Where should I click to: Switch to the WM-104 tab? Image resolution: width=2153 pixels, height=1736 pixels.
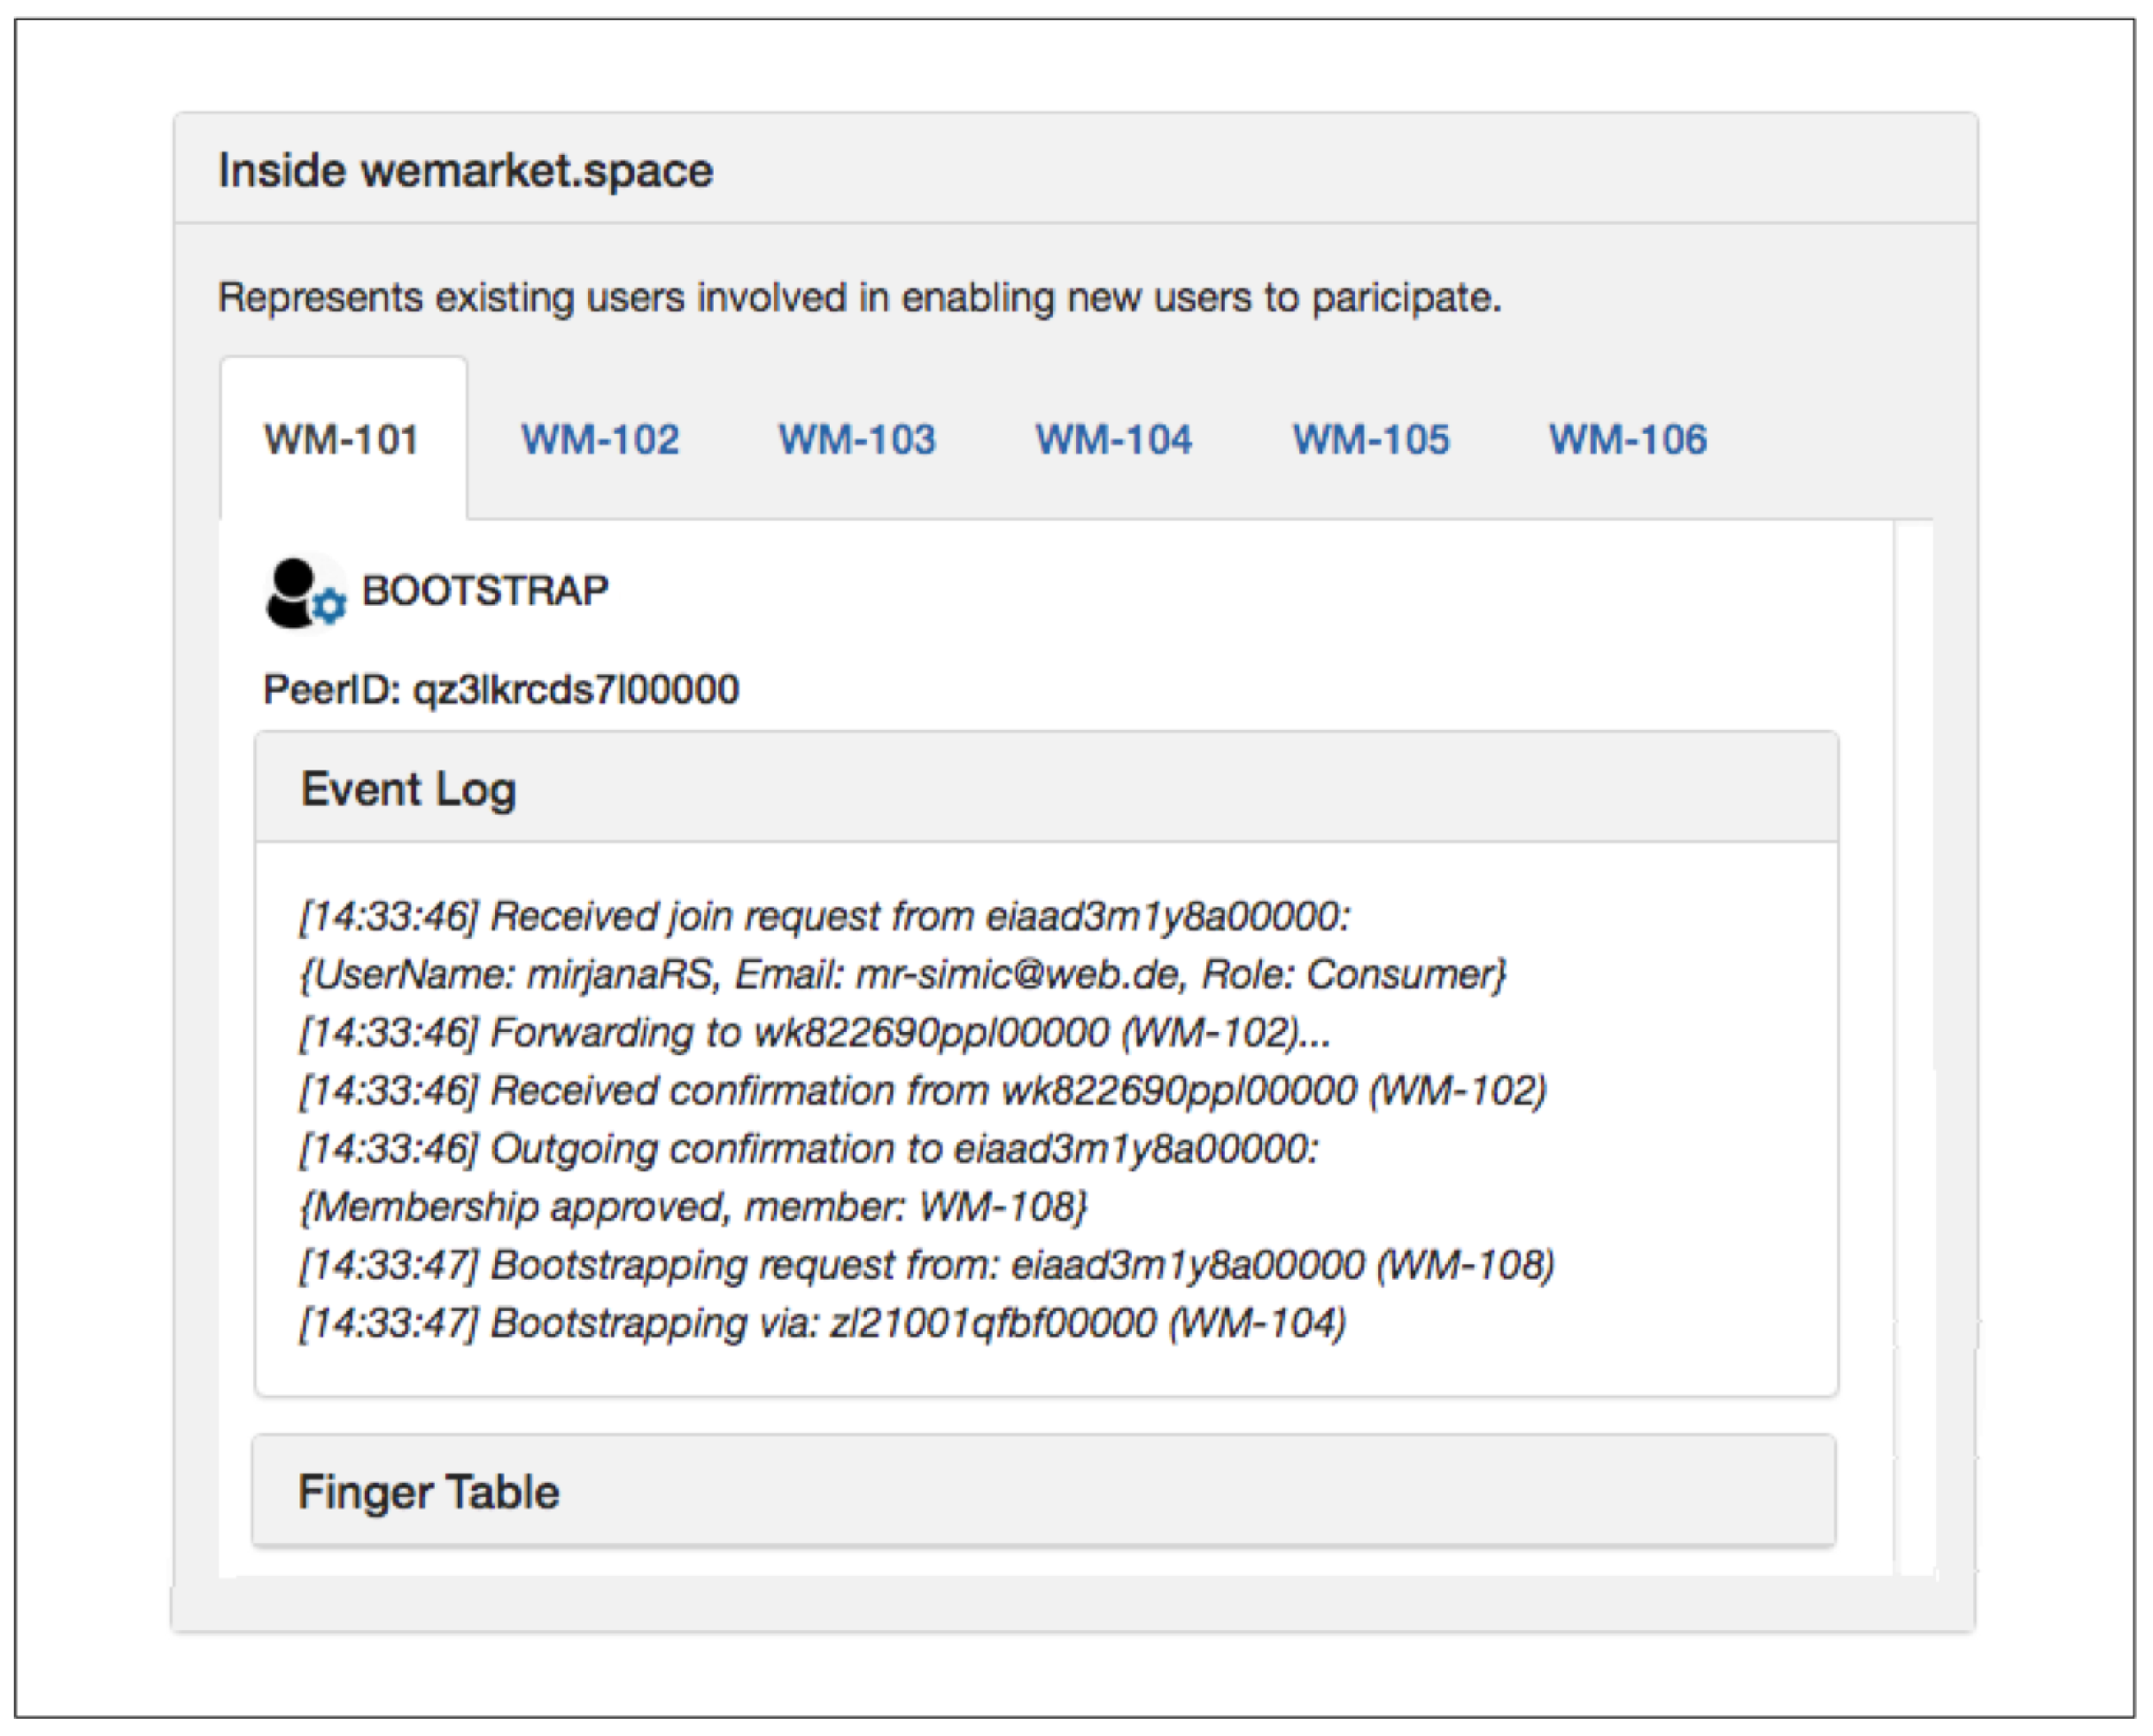[1114, 440]
